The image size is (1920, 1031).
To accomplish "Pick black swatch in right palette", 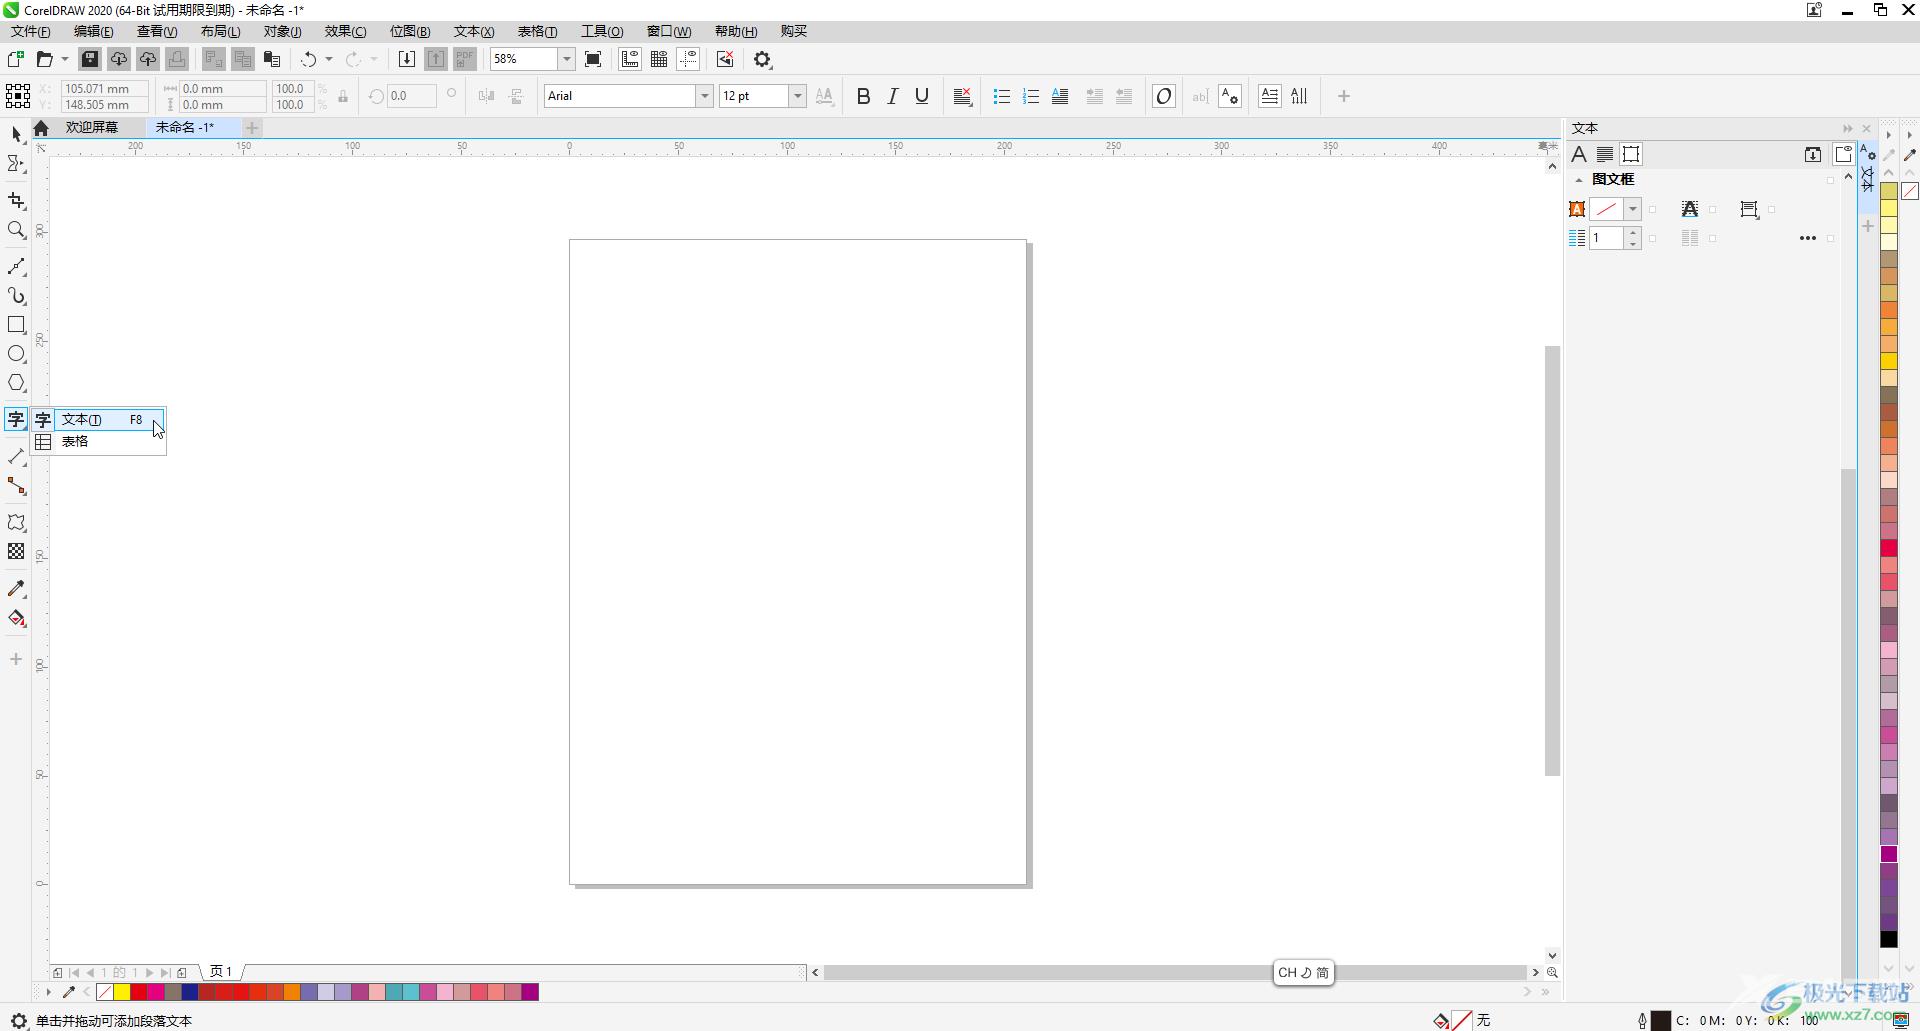I will click(x=1889, y=939).
